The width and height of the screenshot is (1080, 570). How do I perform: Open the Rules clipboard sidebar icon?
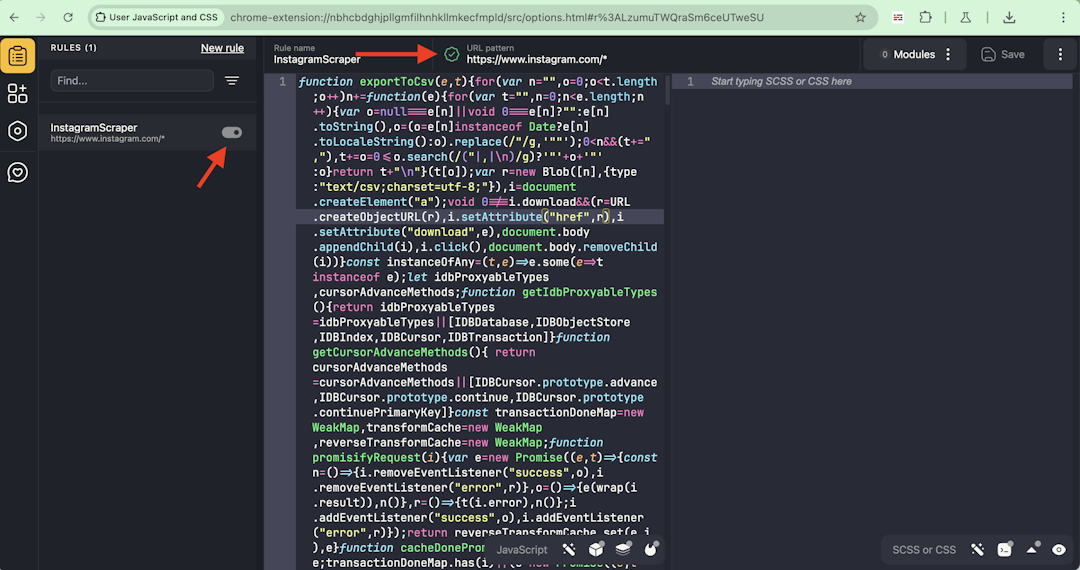pos(17,55)
